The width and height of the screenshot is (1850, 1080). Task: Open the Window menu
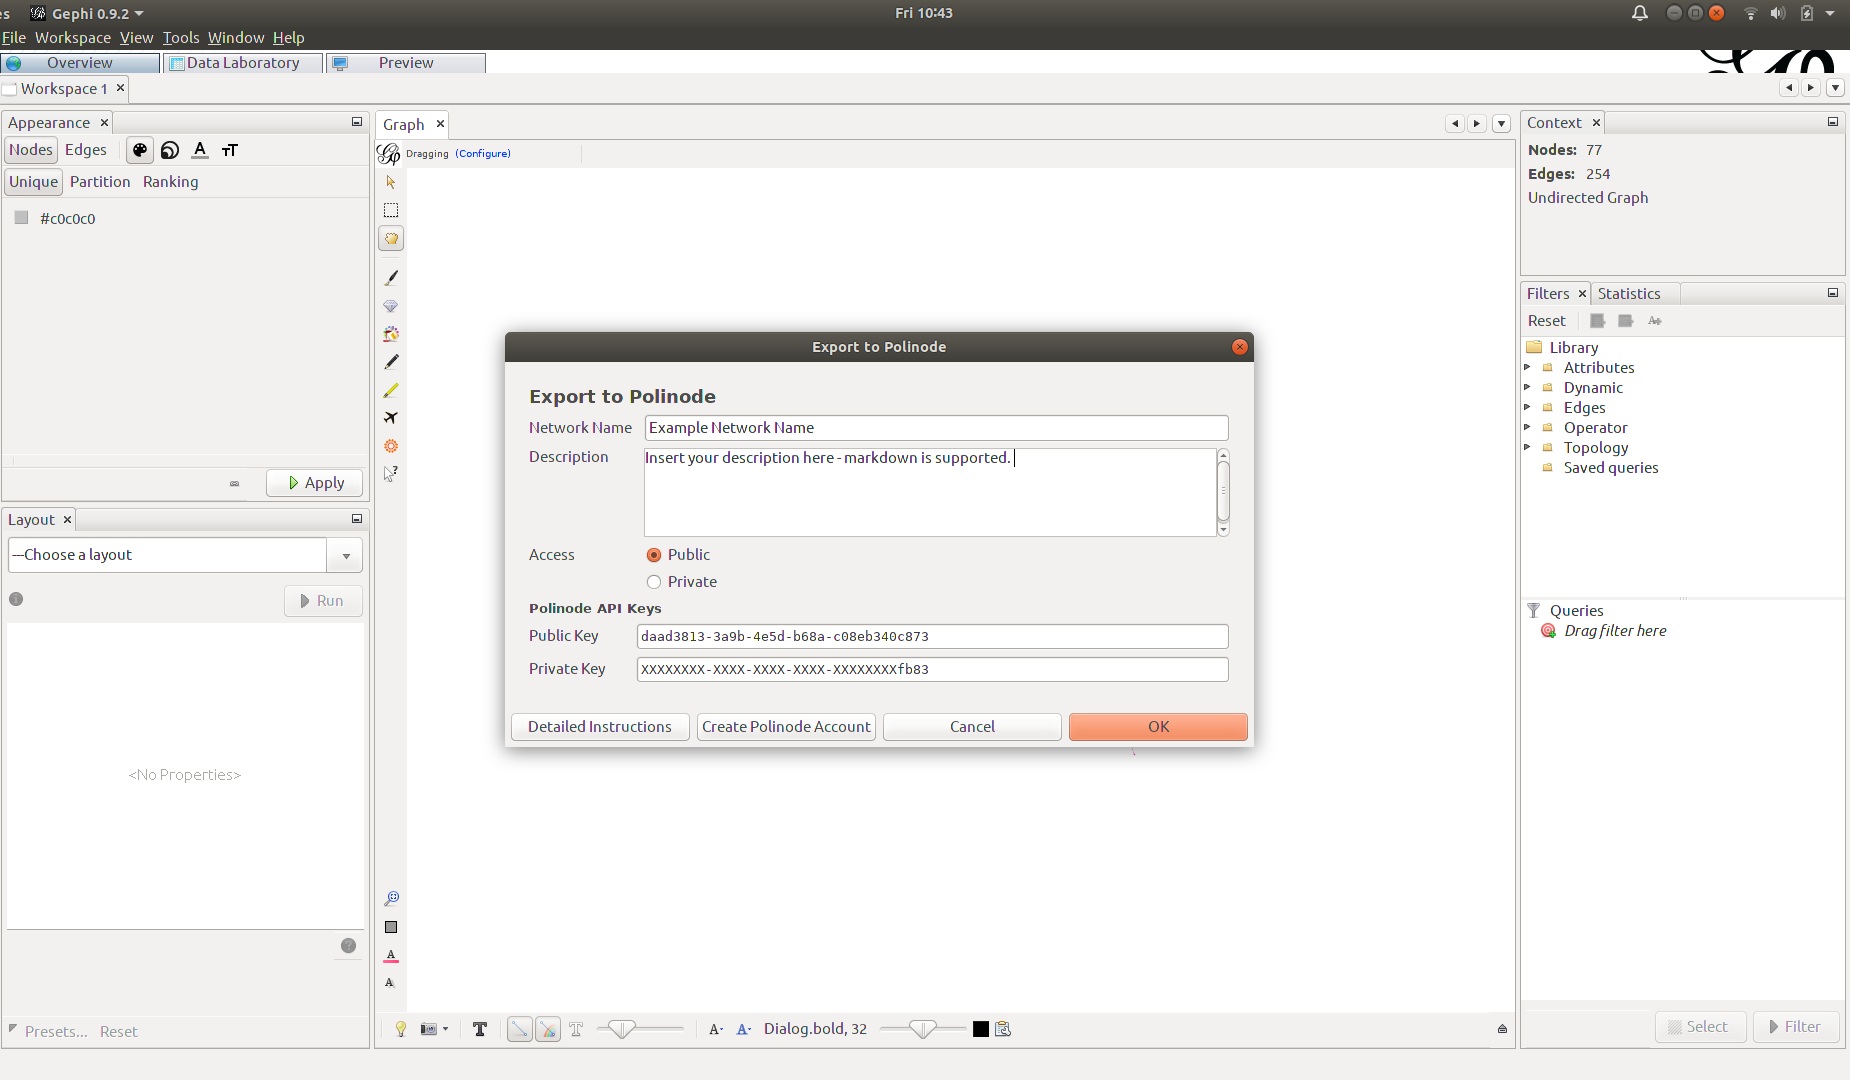coord(236,38)
